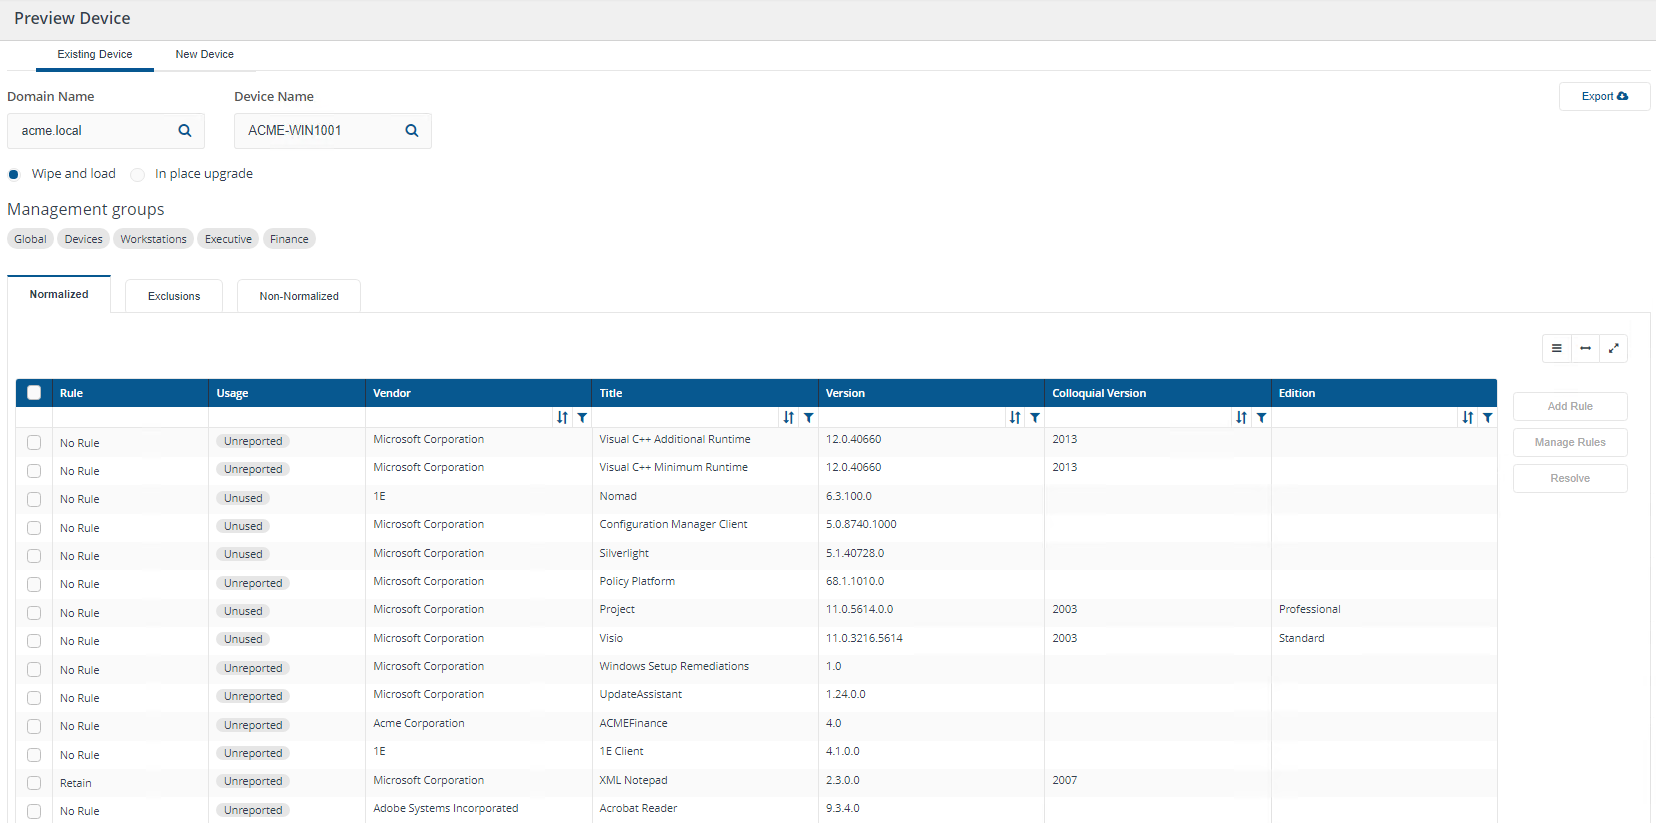The width and height of the screenshot is (1656, 823).
Task: Tick the checkbox for the Nomad row
Action: [x=34, y=499]
